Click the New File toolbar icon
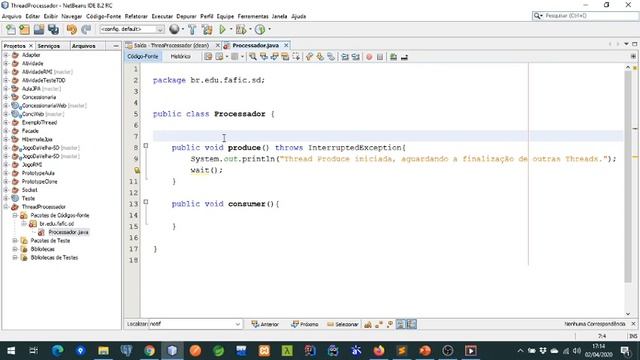 [x=11, y=29]
